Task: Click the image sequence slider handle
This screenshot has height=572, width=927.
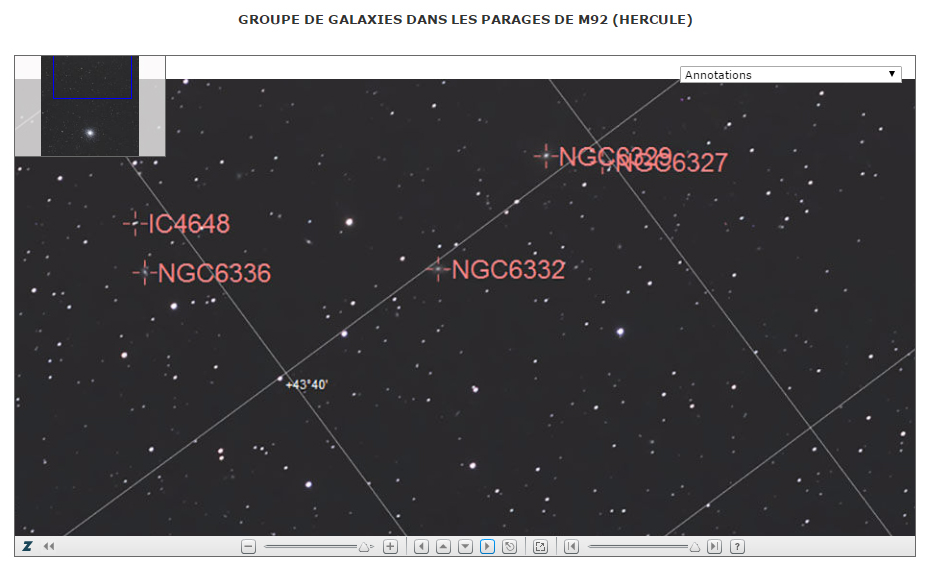Action: click(x=694, y=547)
